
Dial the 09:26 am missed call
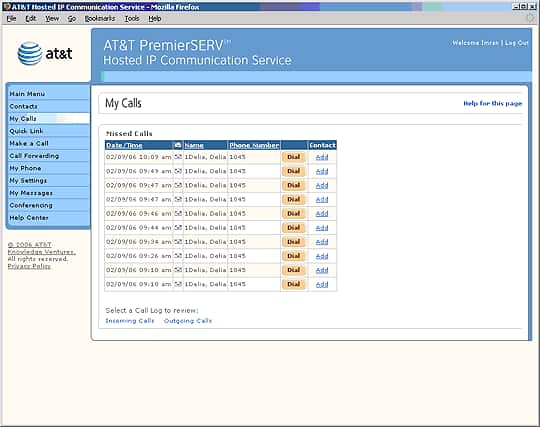coord(294,256)
